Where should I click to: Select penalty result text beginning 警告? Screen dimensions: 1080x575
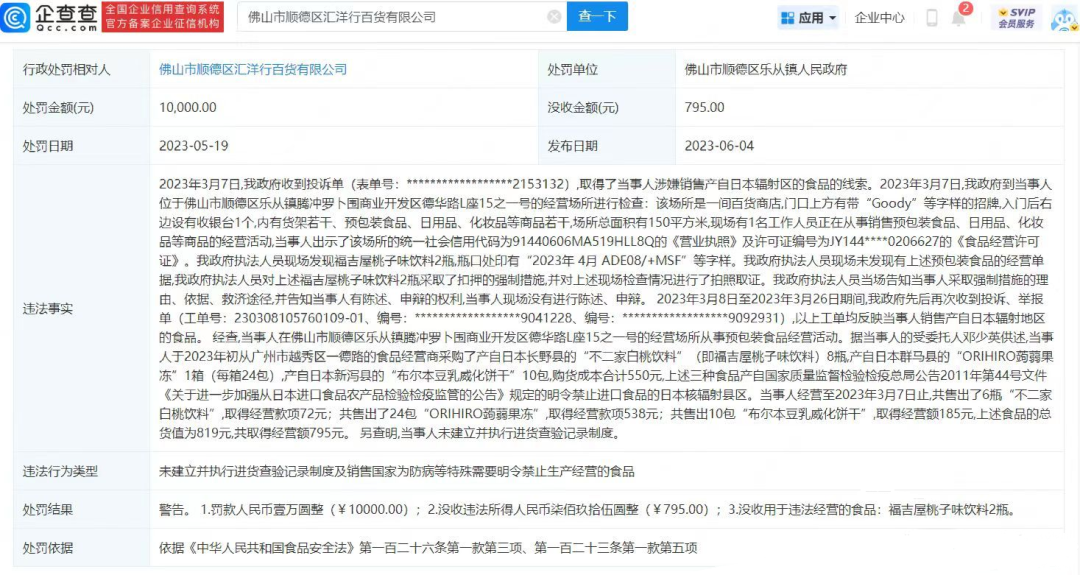(587, 510)
